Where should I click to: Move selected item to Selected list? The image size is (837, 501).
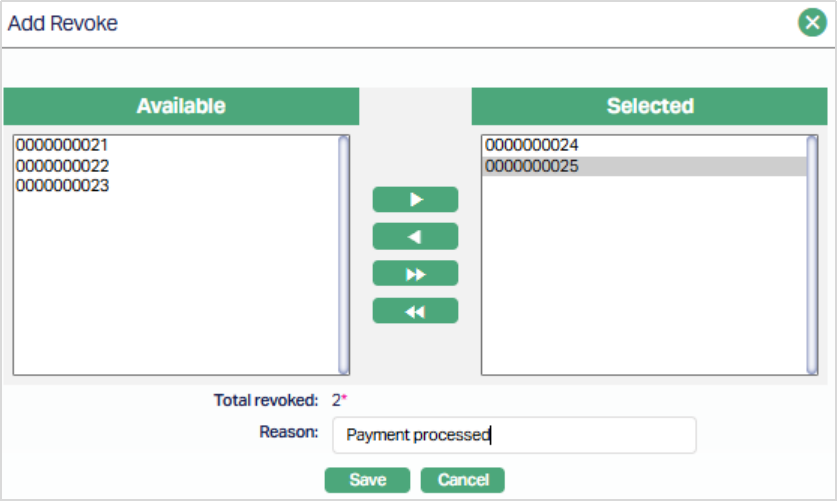(x=415, y=199)
